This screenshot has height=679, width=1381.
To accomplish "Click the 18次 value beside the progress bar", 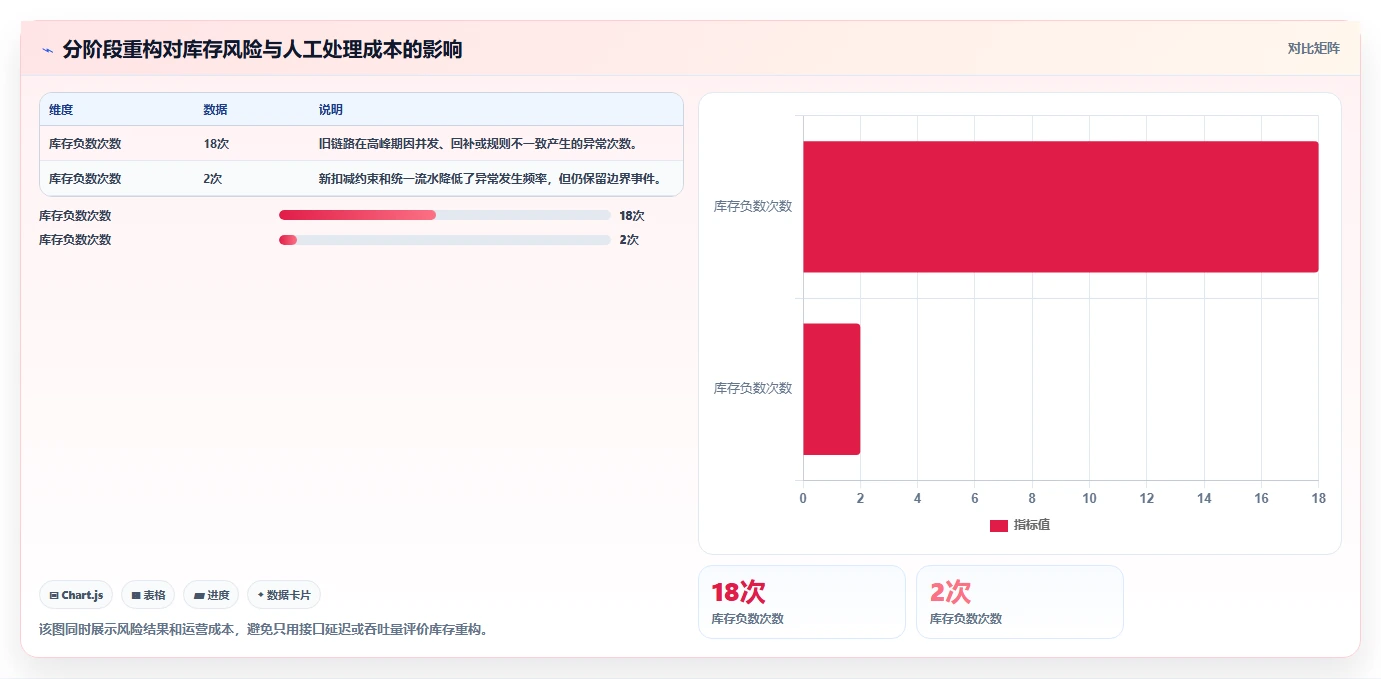I will pos(632,215).
